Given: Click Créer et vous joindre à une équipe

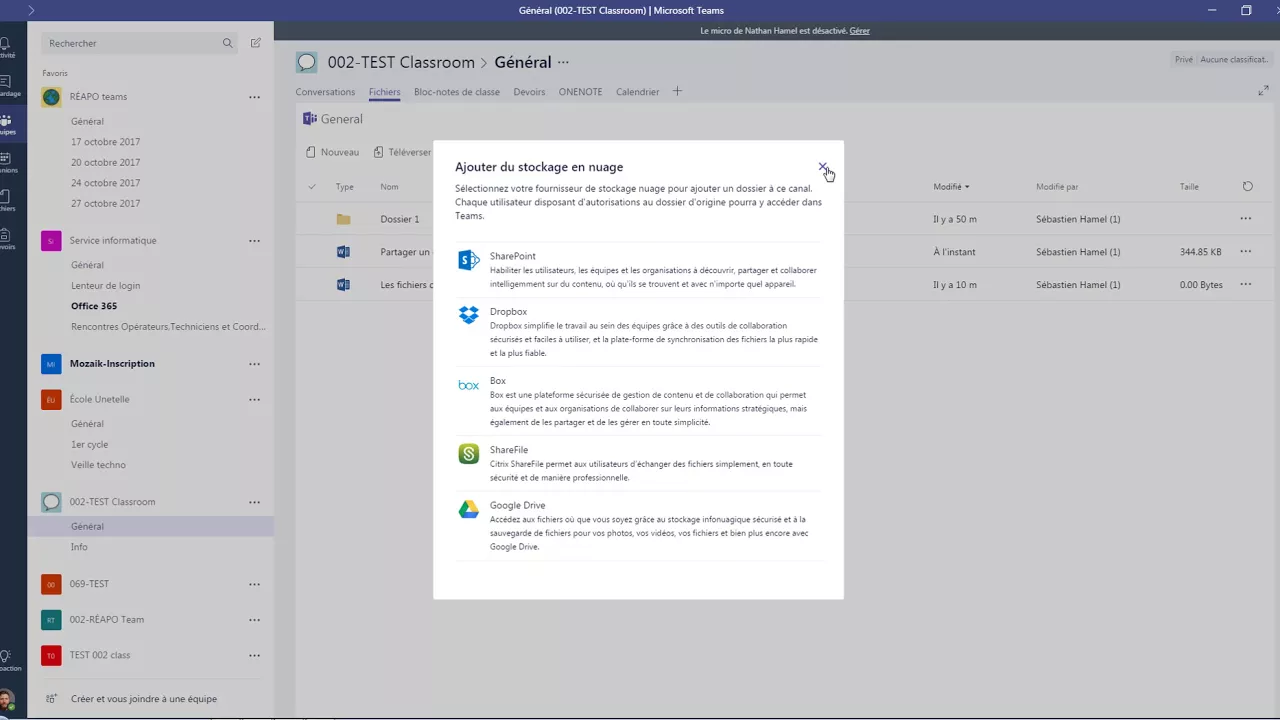Looking at the screenshot, I should point(144,699).
